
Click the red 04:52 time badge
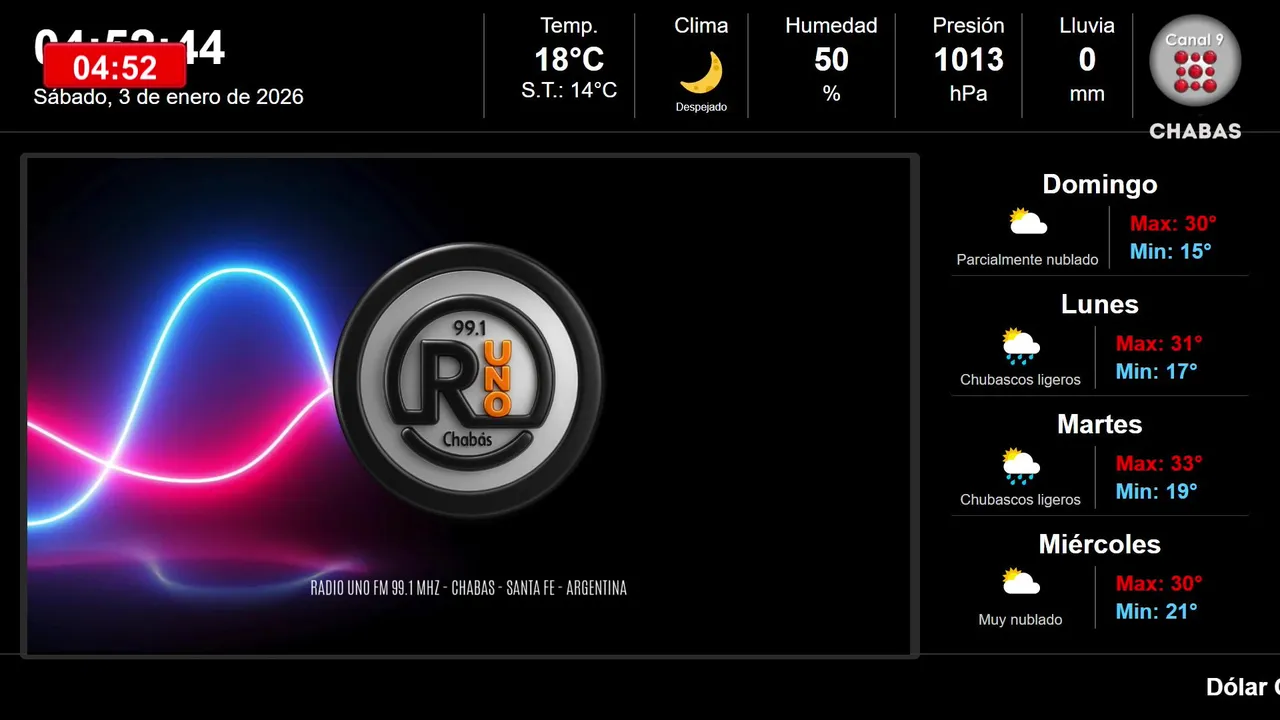[x=115, y=66]
